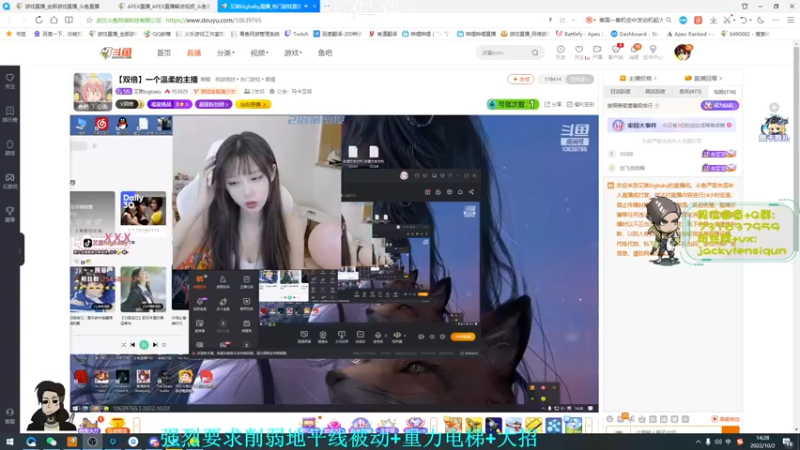
Task: Open the super fan group pill
Action: click(x=213, y=104)
